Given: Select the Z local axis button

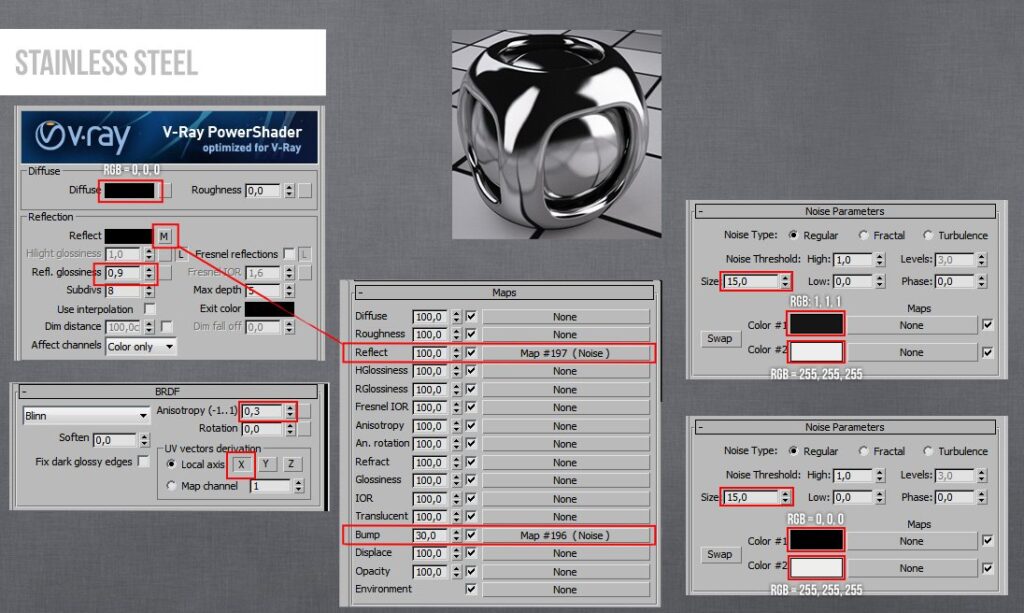Looking at the screenshot, I should click(291, 464).
